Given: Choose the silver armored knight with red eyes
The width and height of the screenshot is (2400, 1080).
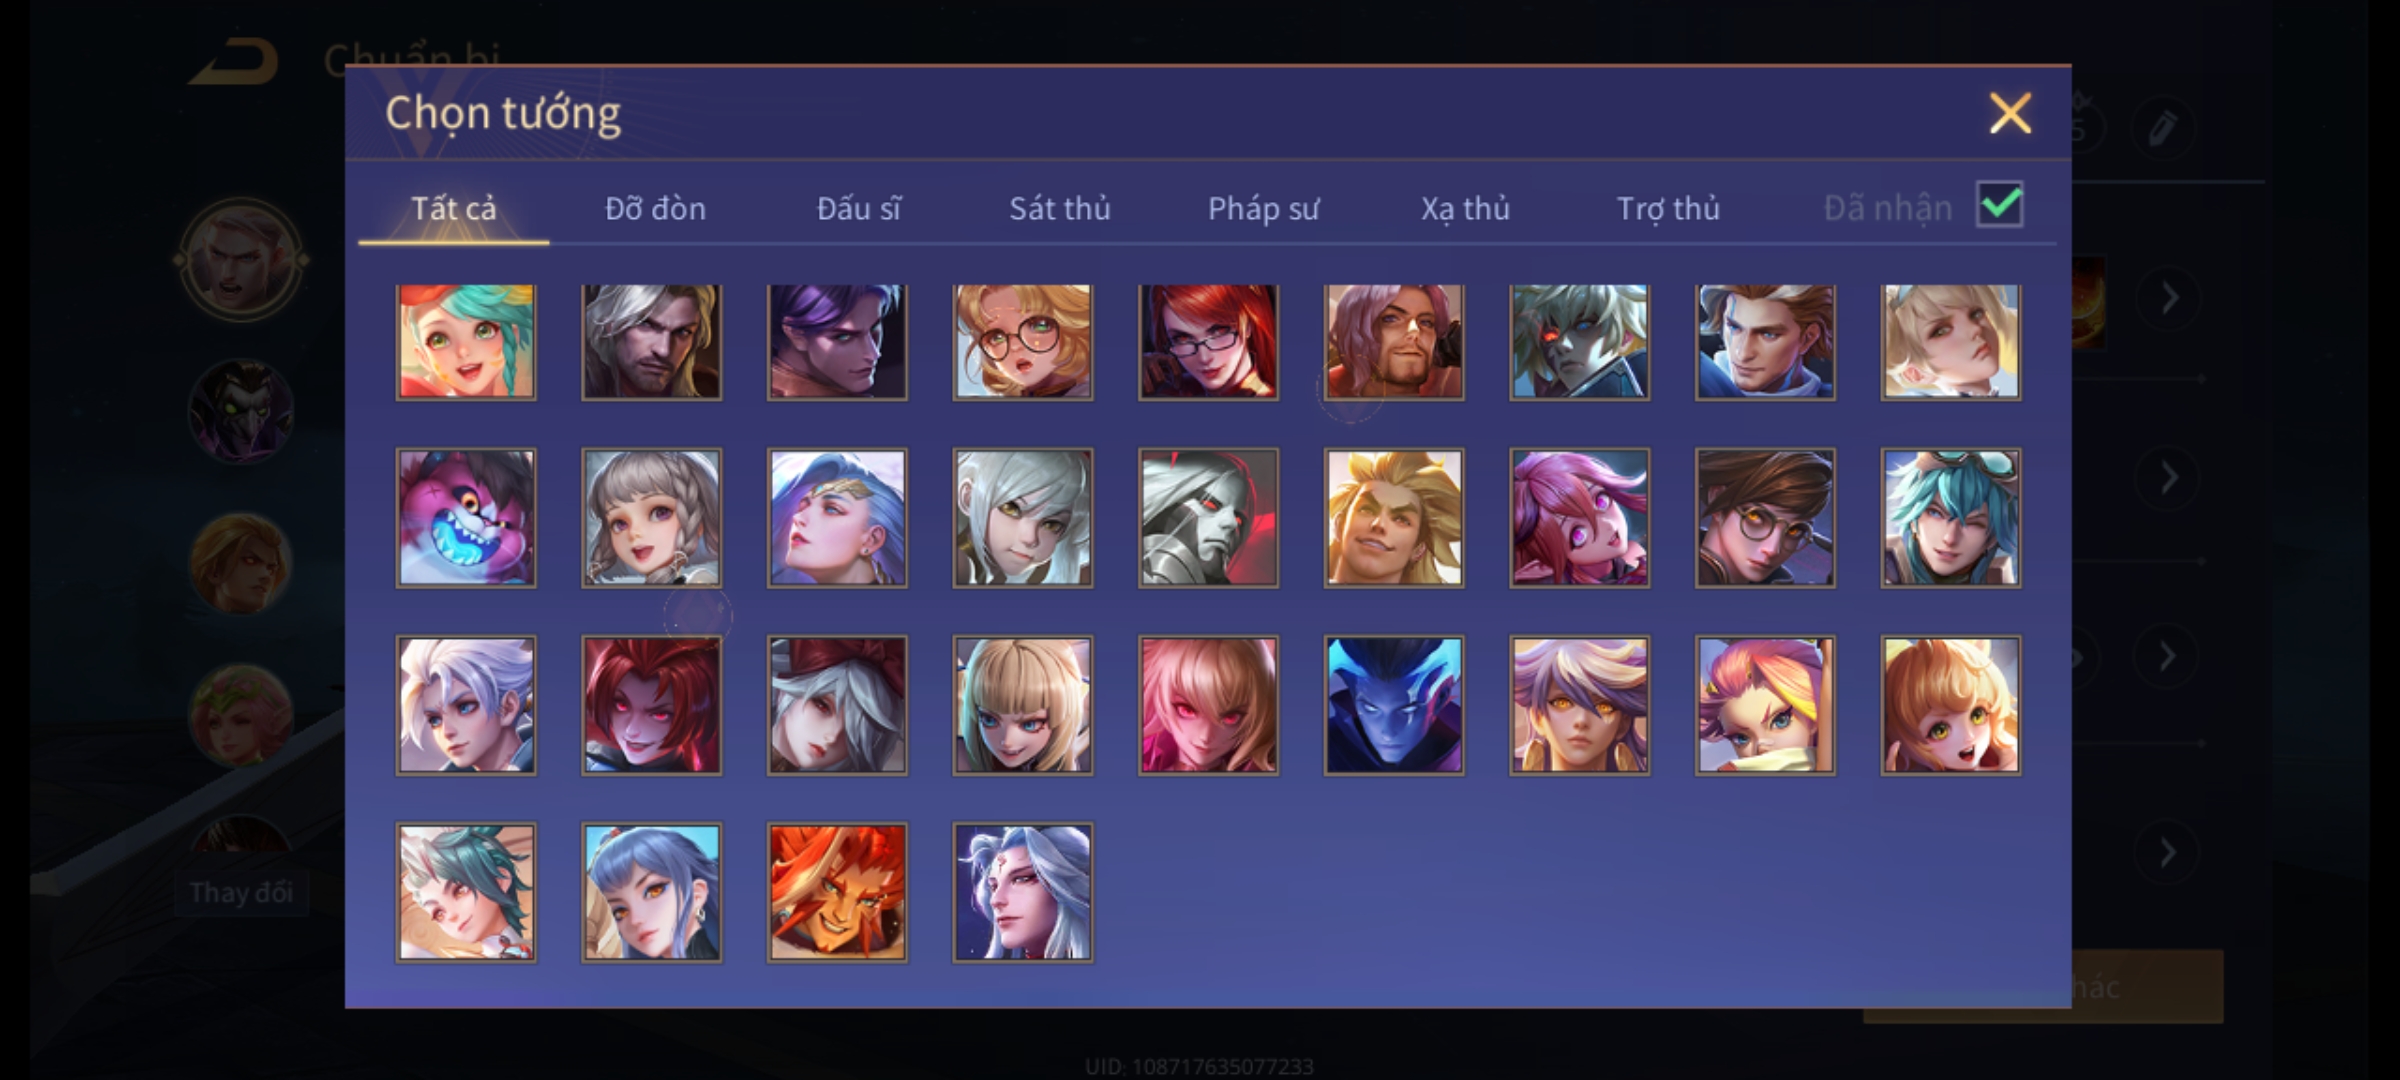Looking at the screenshot, I should point(1208,518).
